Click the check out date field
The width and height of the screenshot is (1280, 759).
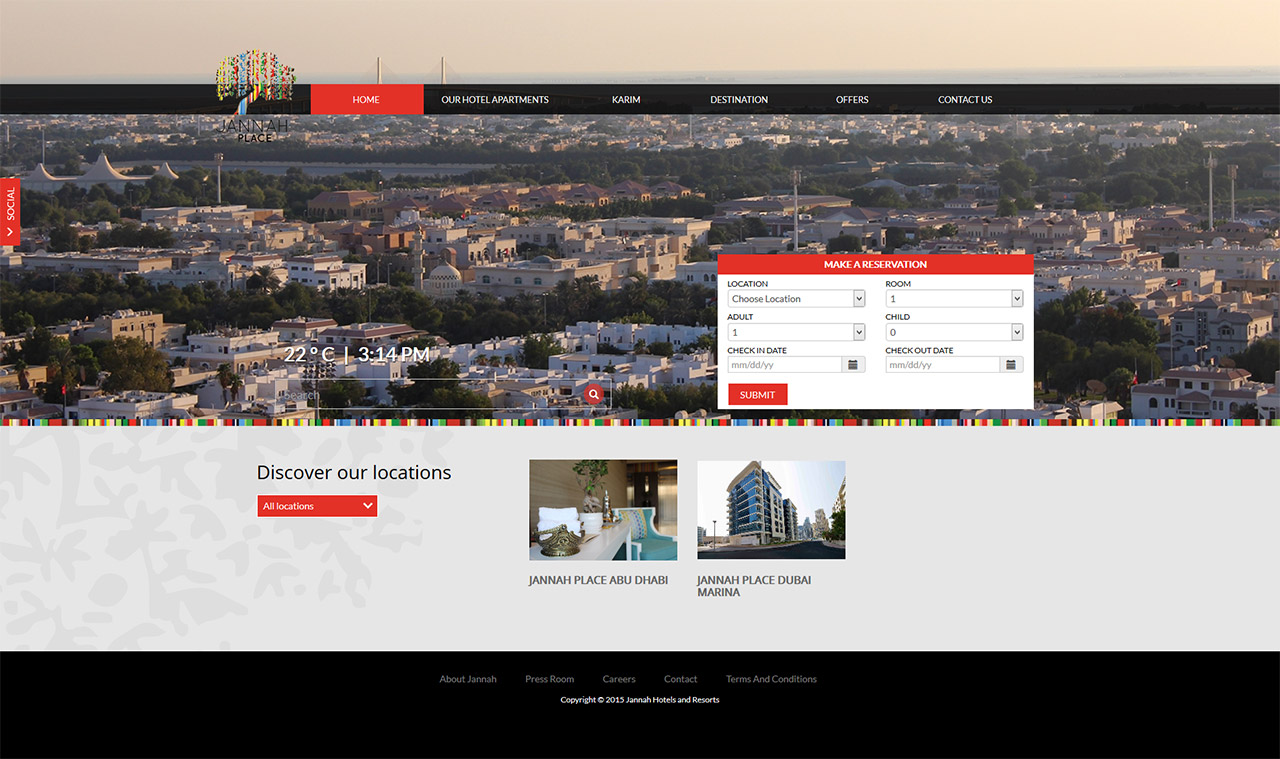942,365
